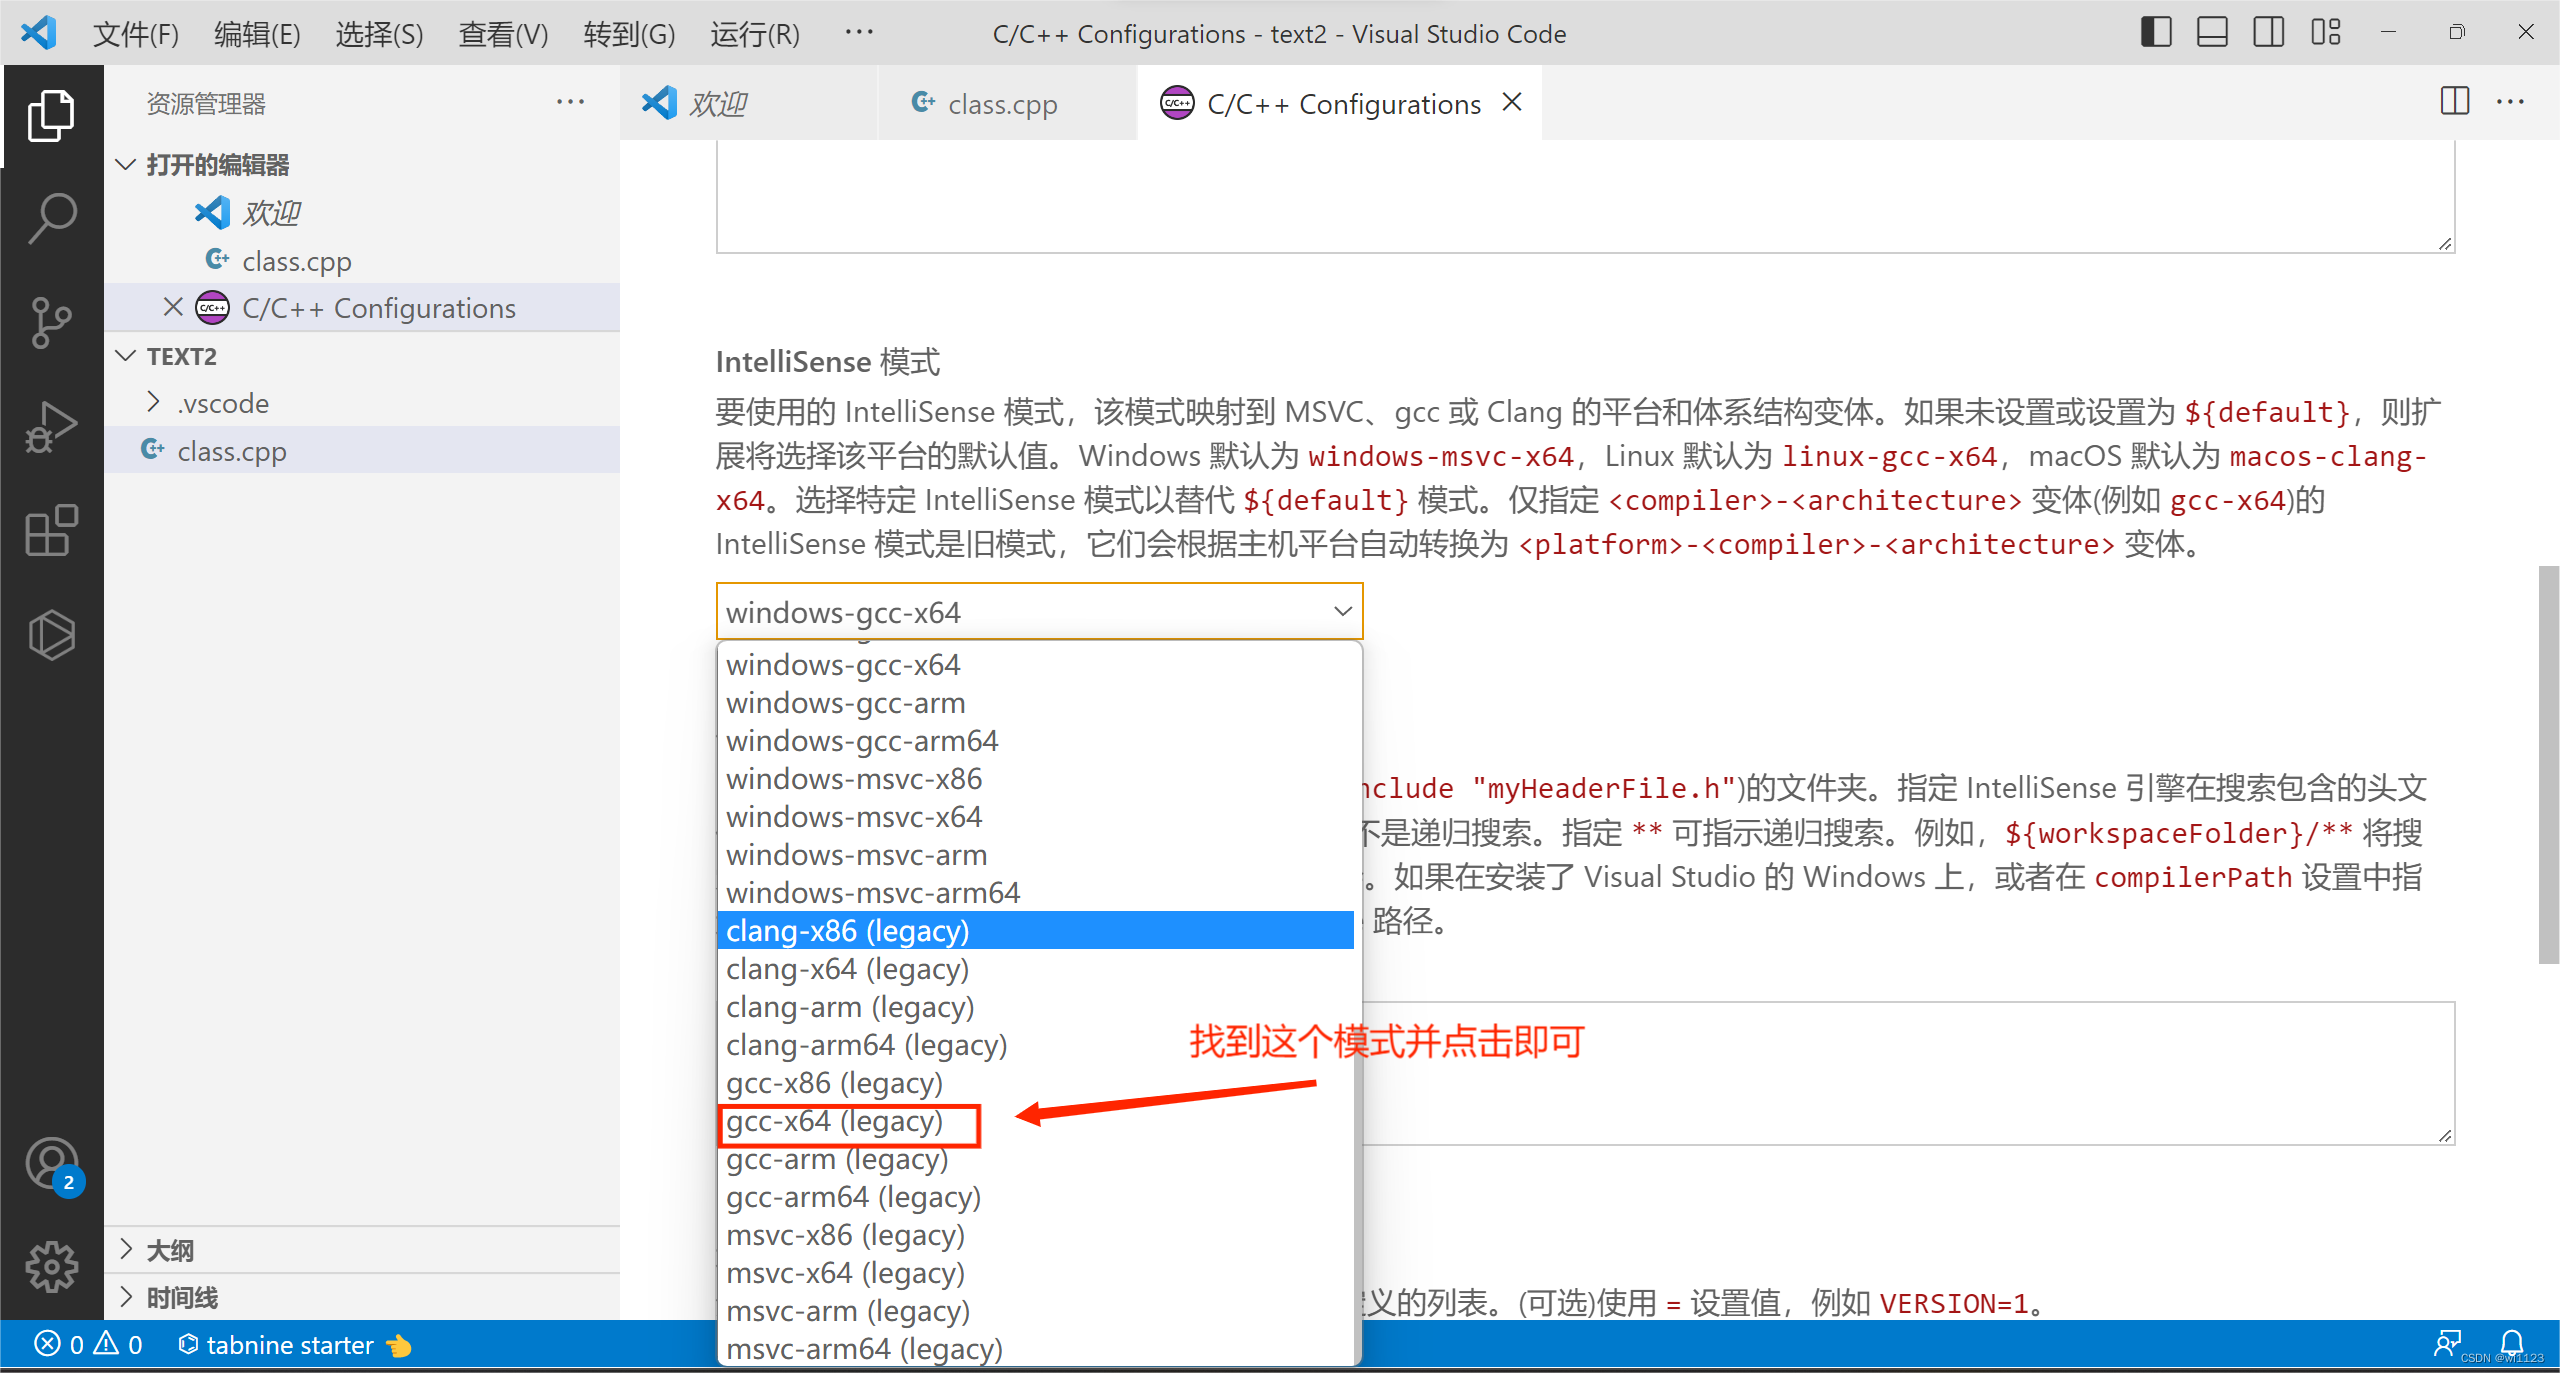The height and width of the screenshot is (1373, 2560).
Task: Select gcc-arm64 (legacy) option
Action: [x=1036, y=1197]
